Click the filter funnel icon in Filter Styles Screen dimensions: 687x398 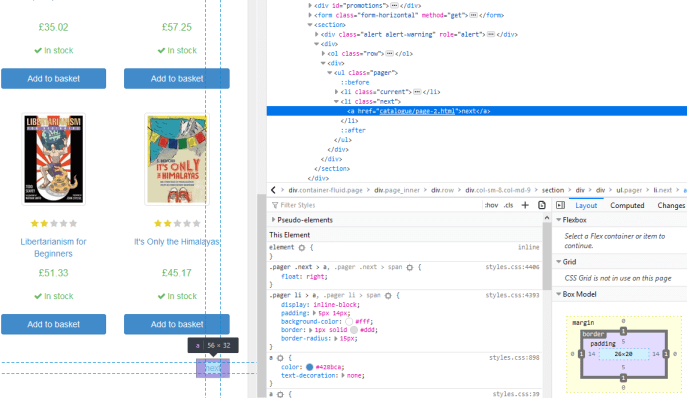[275, 205]
